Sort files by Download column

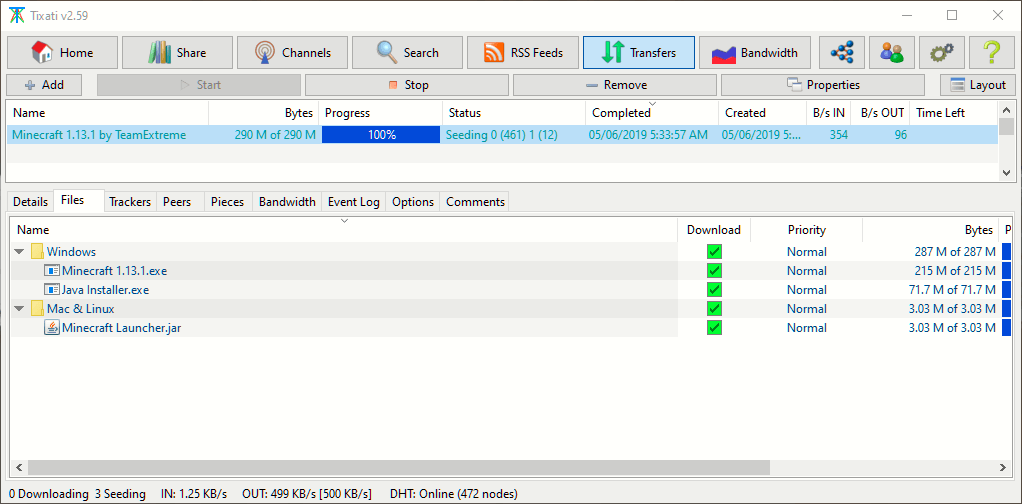(714, 230)
